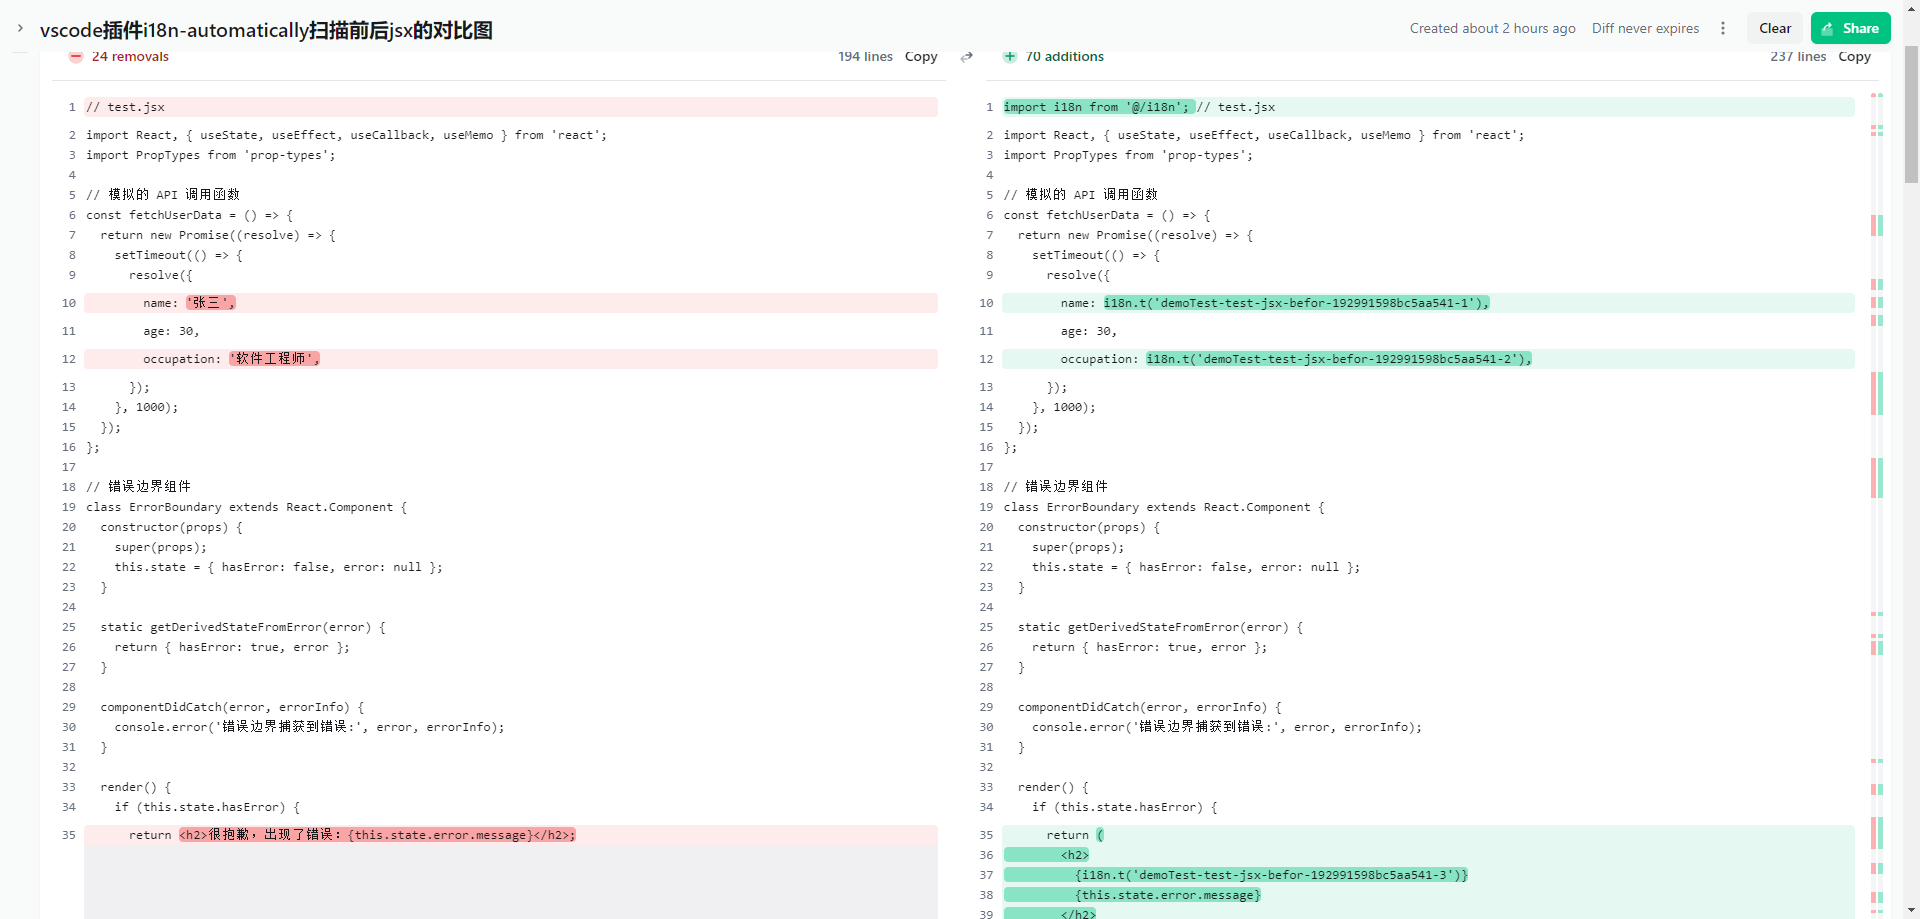Expand the left sidebar chevron
Image resolution: width=1920 pixels, height=919 pixels.
20,28
